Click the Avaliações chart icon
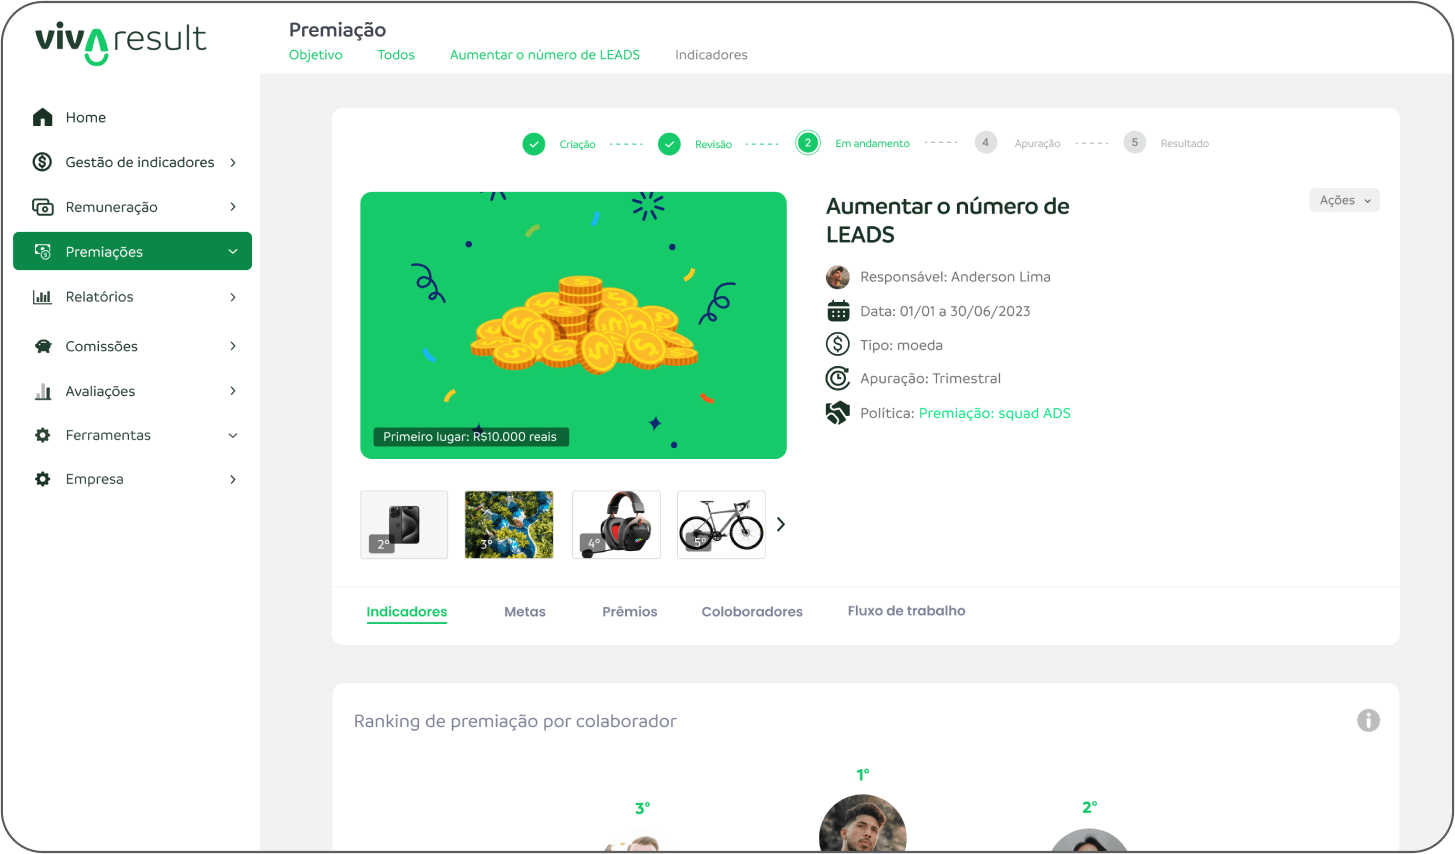This screenshot has width=1455, height=854. pyautogui.click(x=42, y=391)
